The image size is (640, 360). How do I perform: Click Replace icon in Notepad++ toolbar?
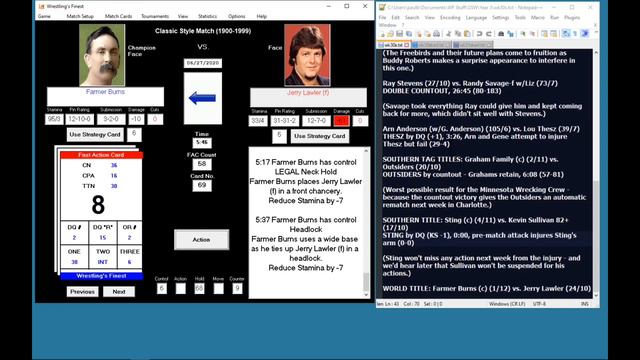click(x=510, y=34)
